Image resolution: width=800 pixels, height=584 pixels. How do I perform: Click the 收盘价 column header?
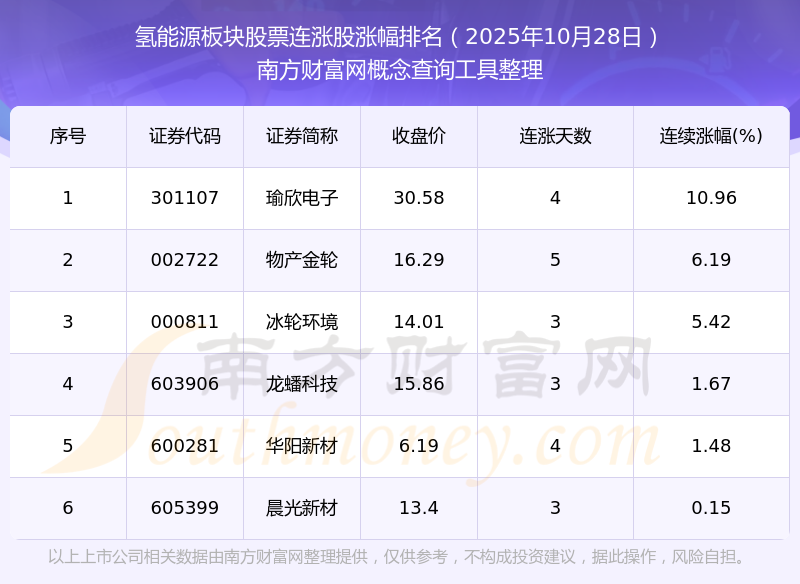(419, 136)
